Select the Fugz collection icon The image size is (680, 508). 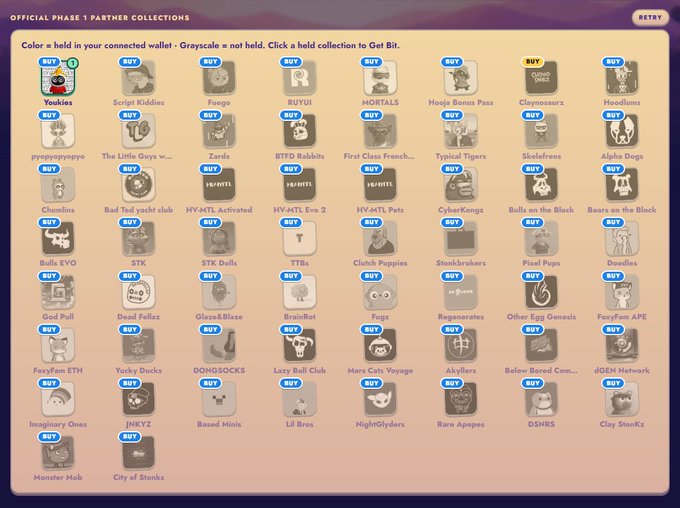(380, 293)
